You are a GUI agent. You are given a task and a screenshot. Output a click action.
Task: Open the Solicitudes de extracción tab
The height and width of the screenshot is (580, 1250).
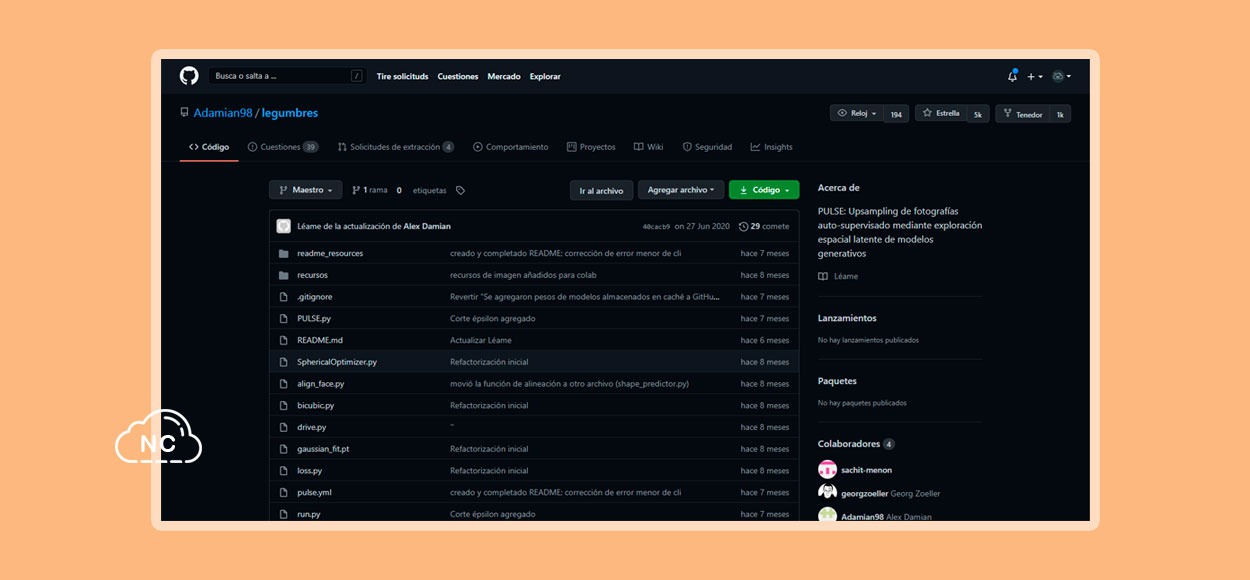coord(396,147)
